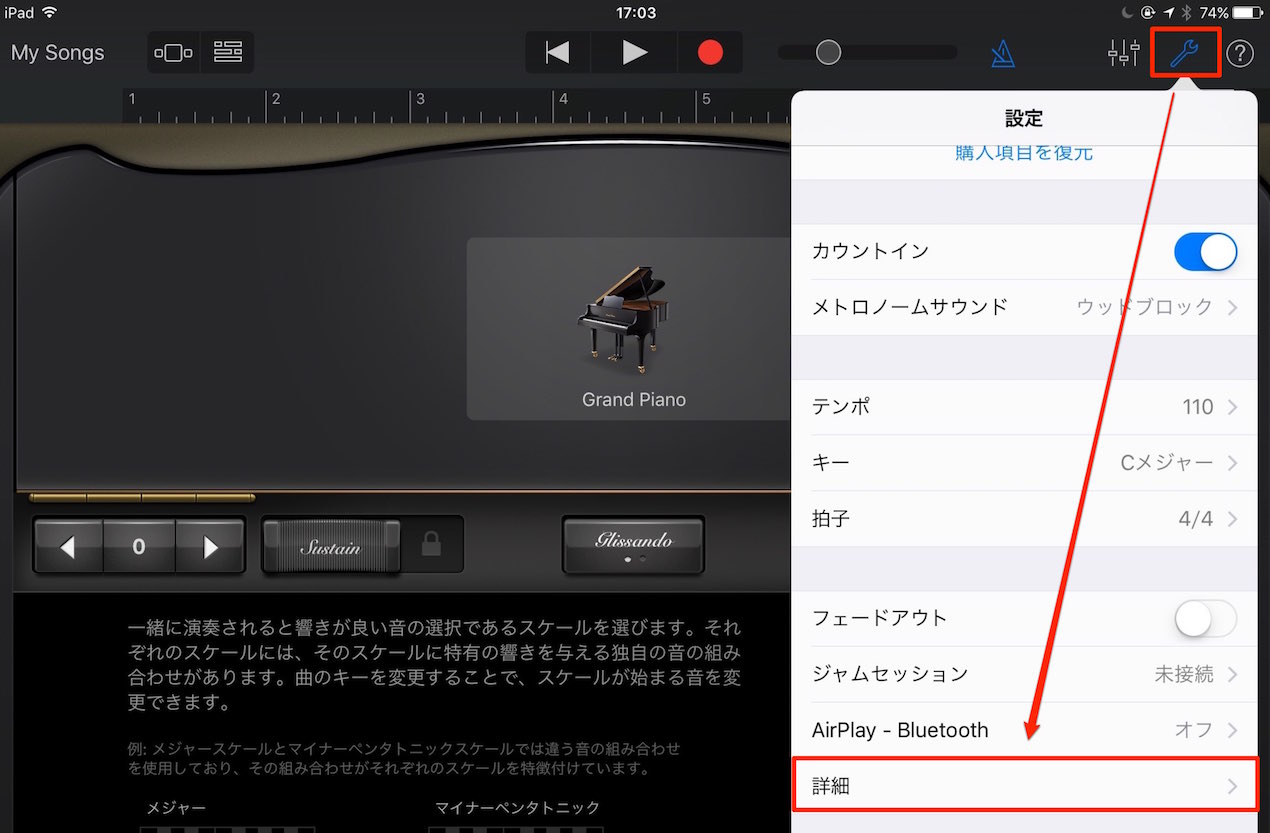Toggle the Sustain switch
This screenshot has width=1270, height=833.
(331, 546)
